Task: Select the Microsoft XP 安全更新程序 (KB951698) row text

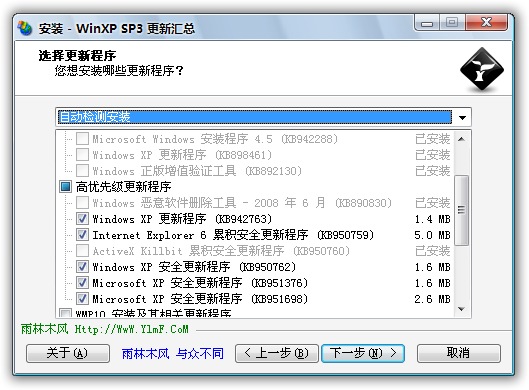Action: click(x=200, y=299)
